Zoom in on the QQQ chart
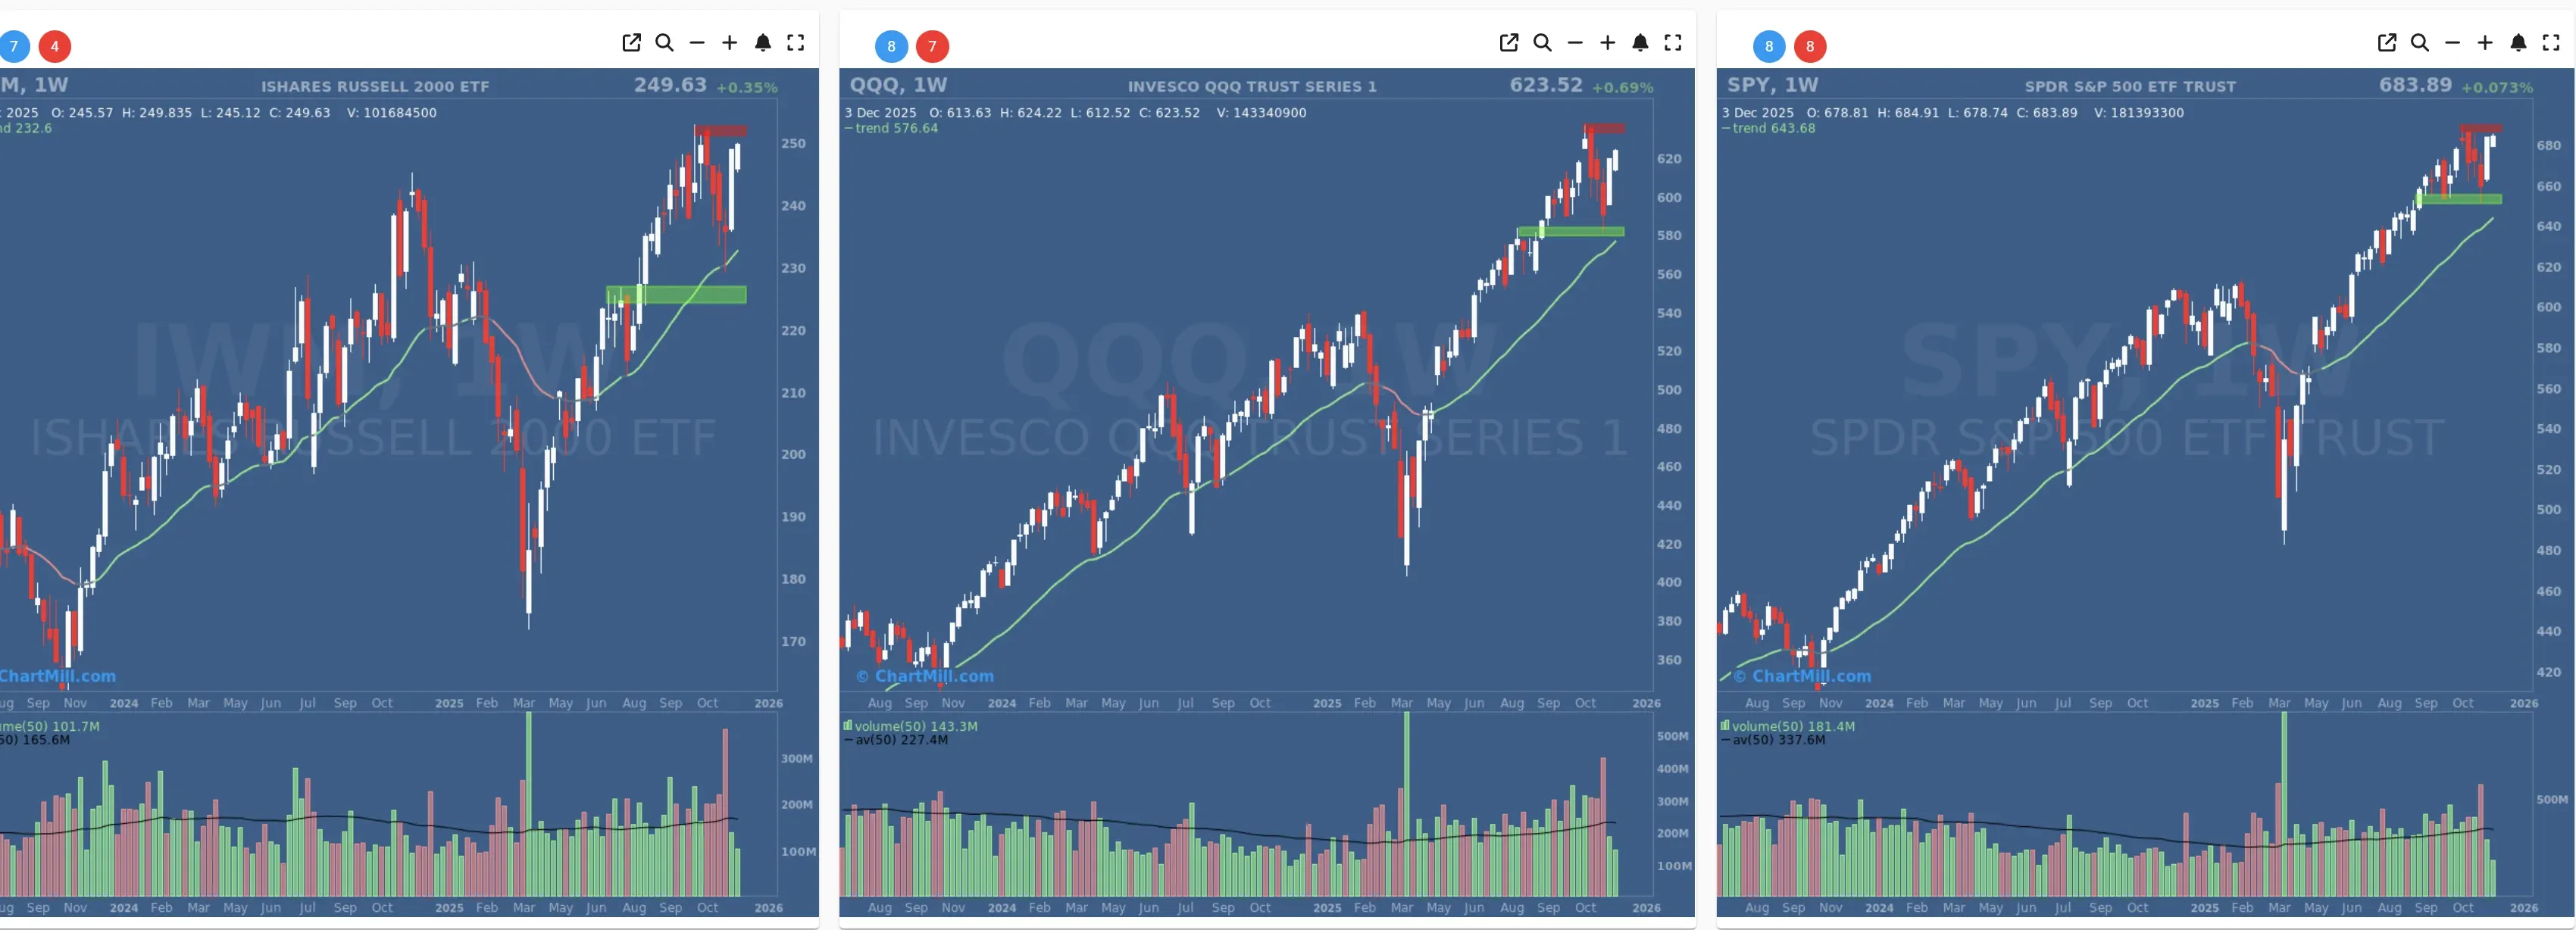The width and height of the screenshot is (2576, 930). click(x=1608, y=43)
